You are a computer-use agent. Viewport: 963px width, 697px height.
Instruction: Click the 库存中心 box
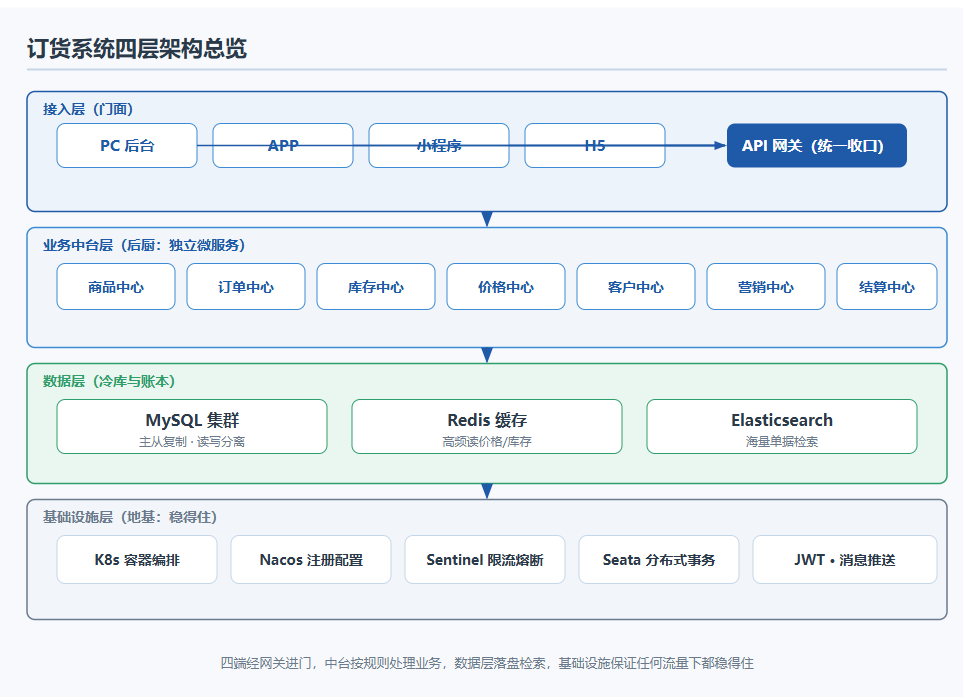pyautogui.click(x=376, y=287)
